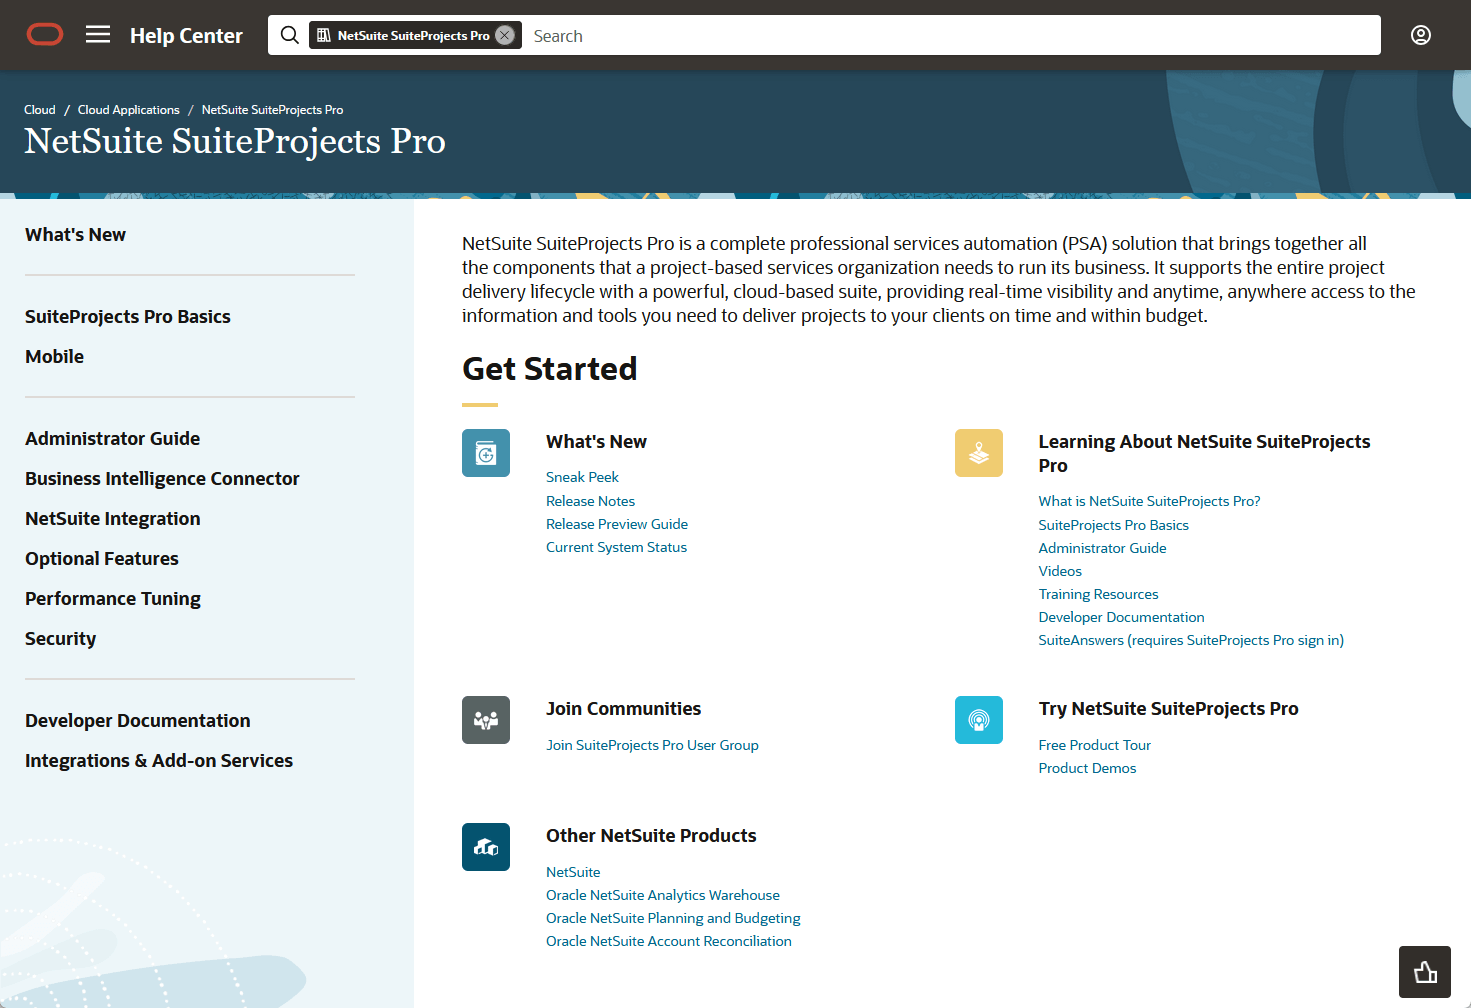Remove the NetSuite SuiteProjects Pro search filter
Viewport: 1471px width, 1008px height.
pos(505,35)
